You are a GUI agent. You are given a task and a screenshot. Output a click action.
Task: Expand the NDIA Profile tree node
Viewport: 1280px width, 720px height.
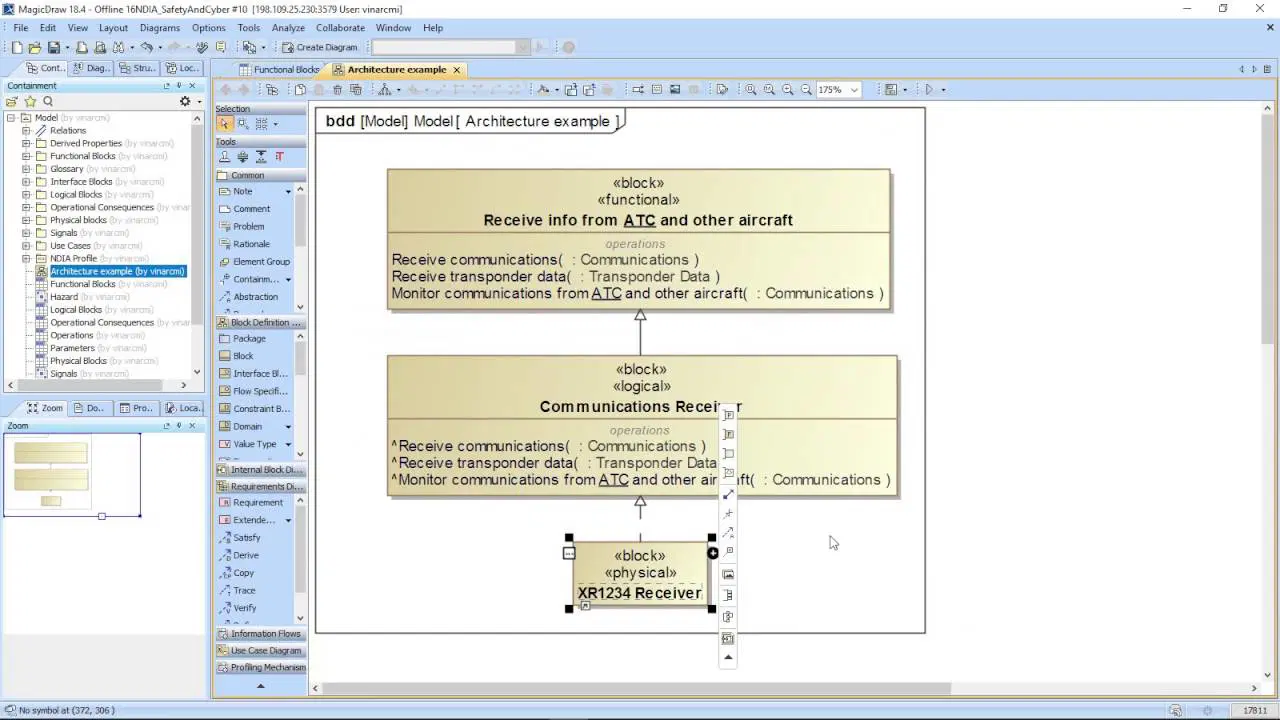click(x=26, y=259)
